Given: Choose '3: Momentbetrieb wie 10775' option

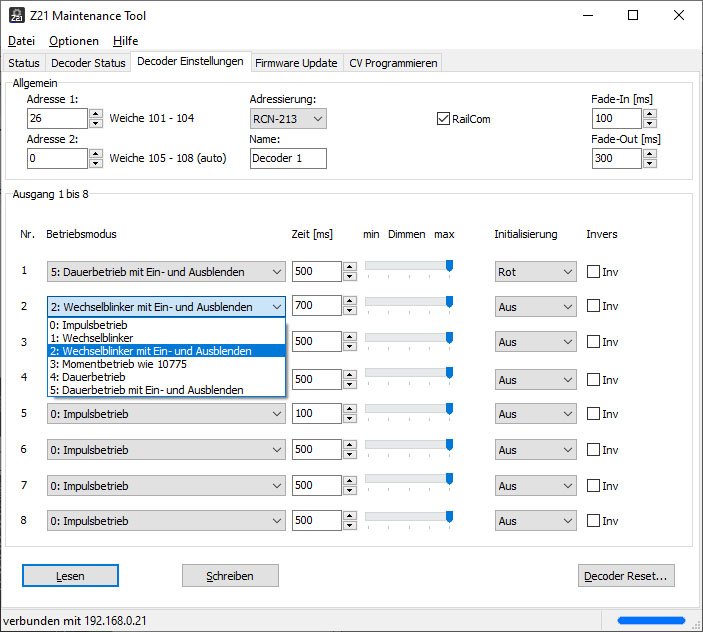Looking at the screenshot, I should click(x=166, y=364).
